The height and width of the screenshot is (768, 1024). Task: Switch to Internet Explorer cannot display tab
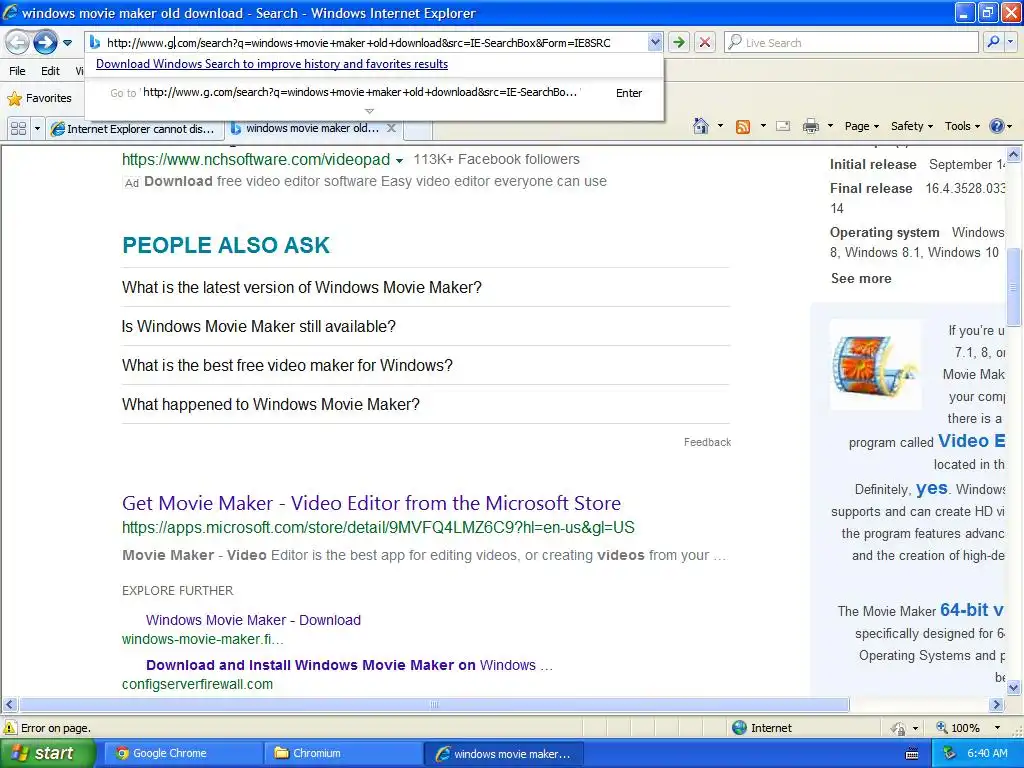click(x=135, y=129)
